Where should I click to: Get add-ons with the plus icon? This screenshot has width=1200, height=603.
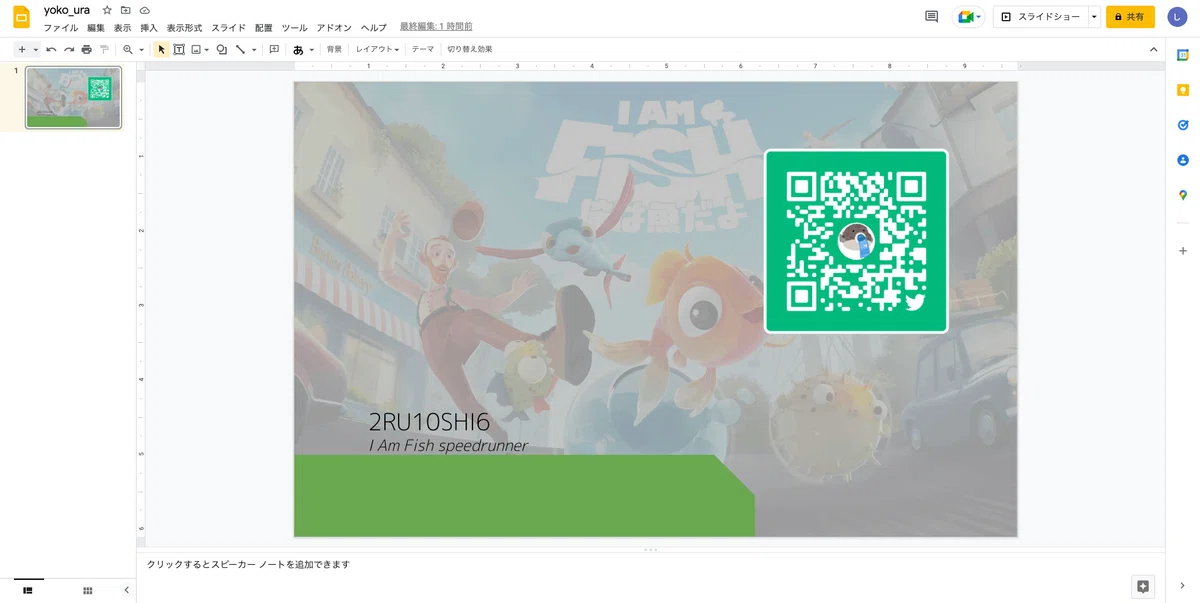(x=1183, y=251)
